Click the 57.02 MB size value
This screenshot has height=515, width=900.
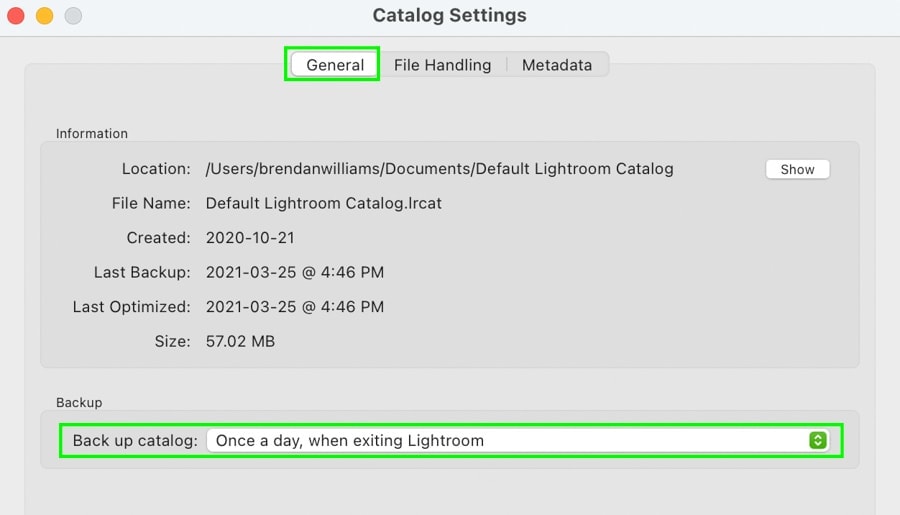coord(240,341)
